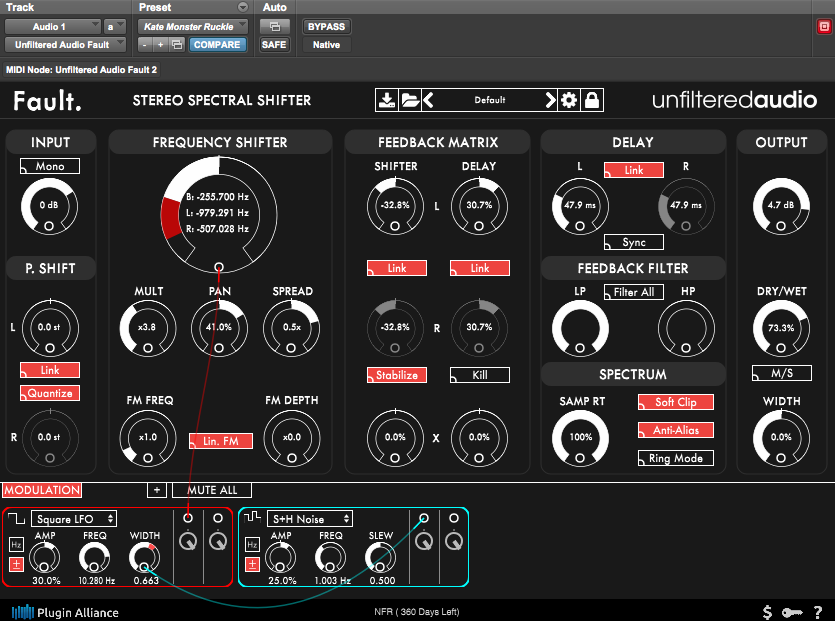The height and width of the screenshot is (621, 835).
Task: Toggle the Shifter feedback Link button
Action: [397, 268]
